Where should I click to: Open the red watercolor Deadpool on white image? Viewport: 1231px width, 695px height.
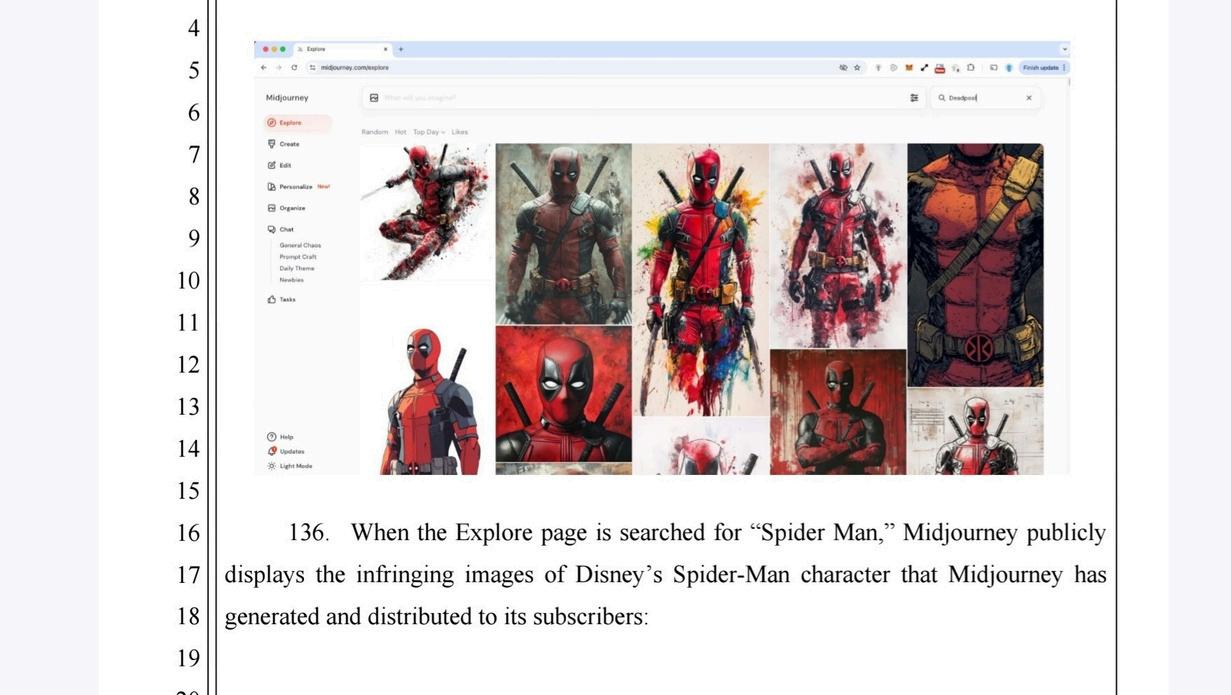point(838,245)
